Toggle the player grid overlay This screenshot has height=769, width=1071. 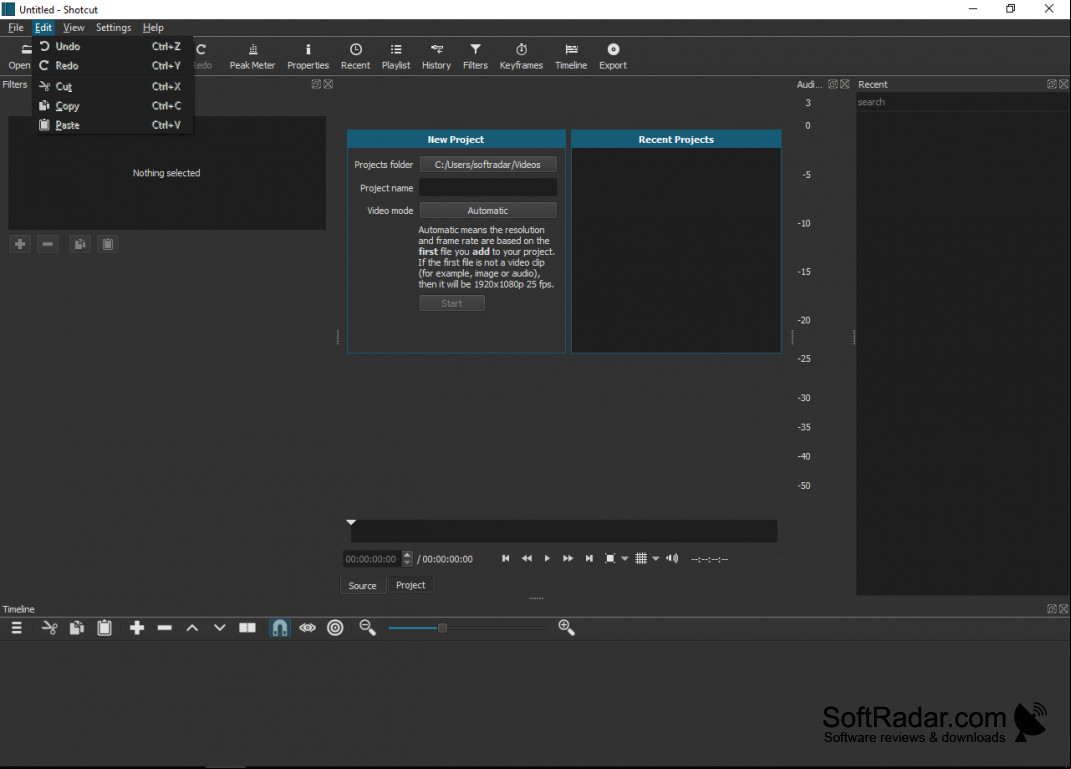point(641,559)
